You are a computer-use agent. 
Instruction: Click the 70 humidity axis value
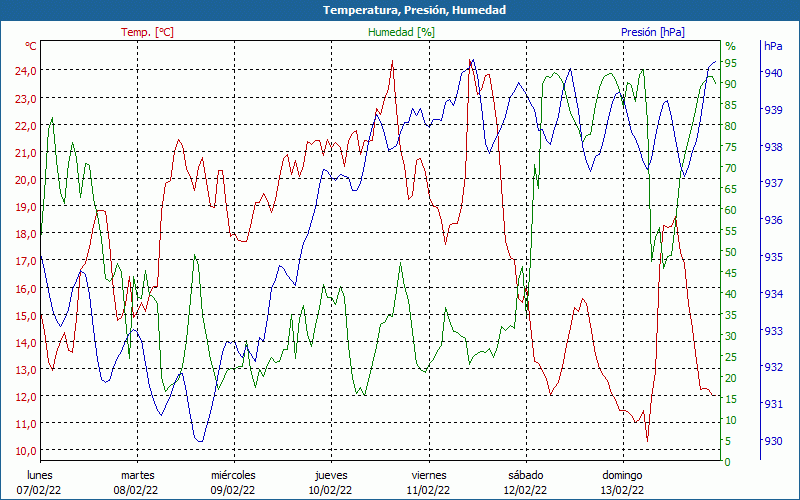point(731,168)
